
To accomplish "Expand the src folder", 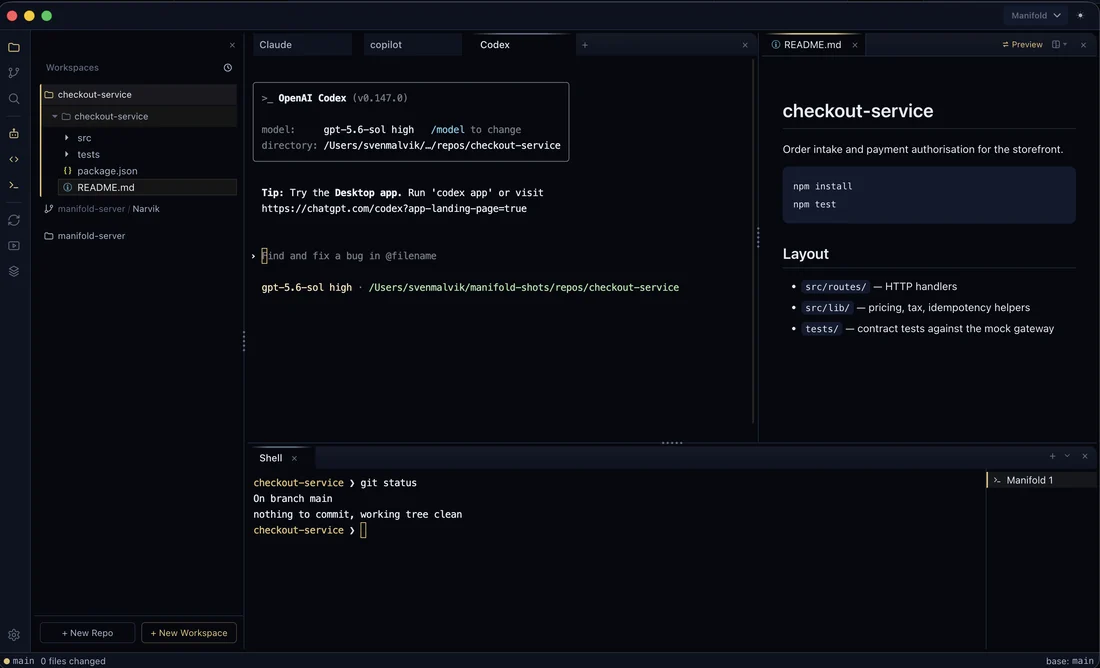I will [67, 138].
